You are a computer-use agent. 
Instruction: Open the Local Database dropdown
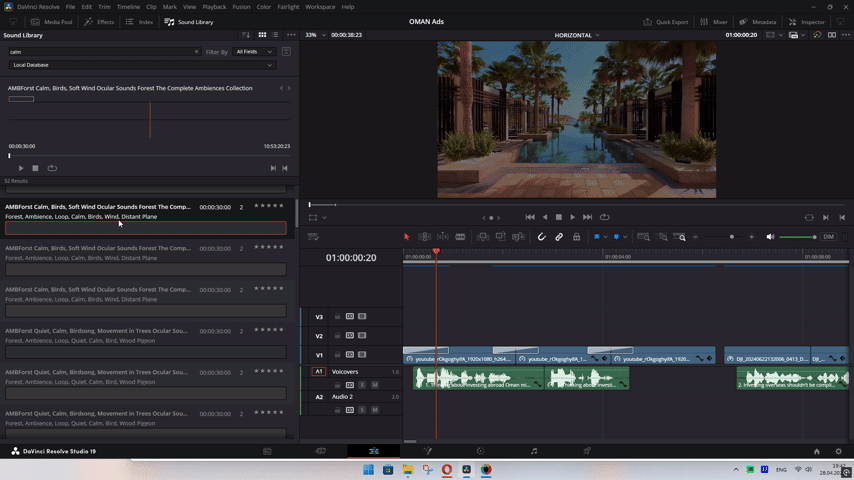[142, 65]
